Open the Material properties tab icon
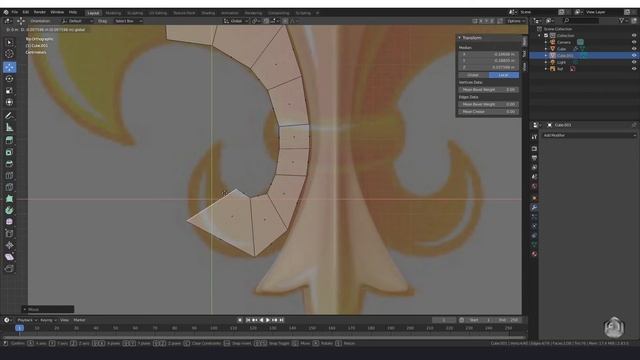The image size is (640, 360). click(534, 254)
